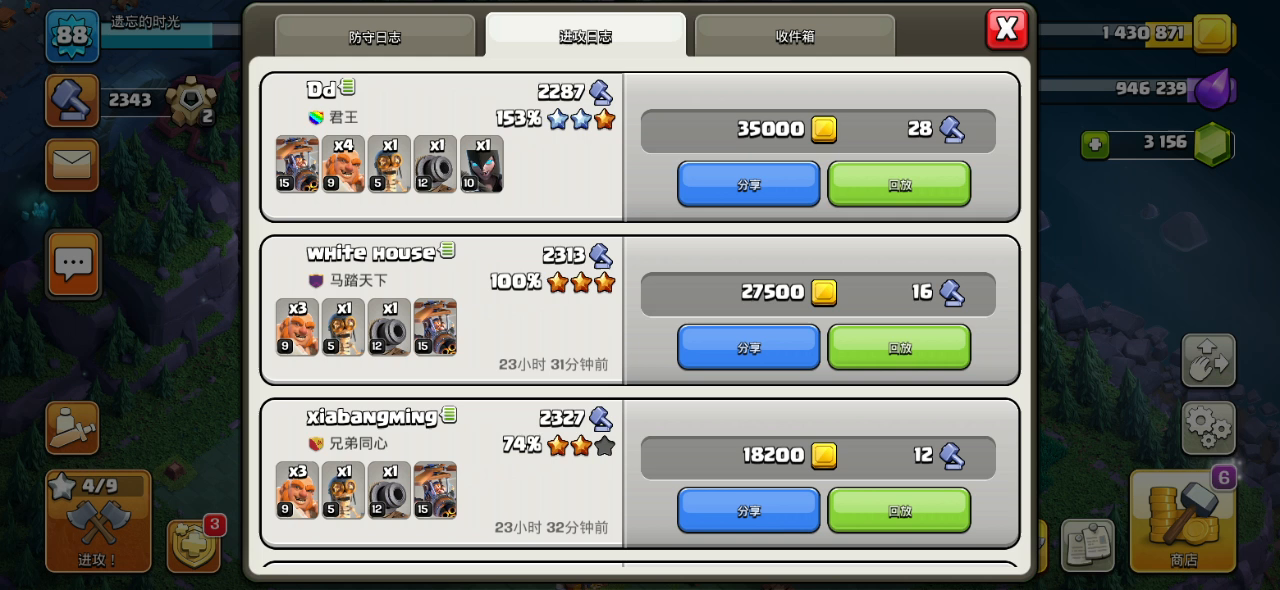Open the chat speech bubble

click(x=73, y=264)
